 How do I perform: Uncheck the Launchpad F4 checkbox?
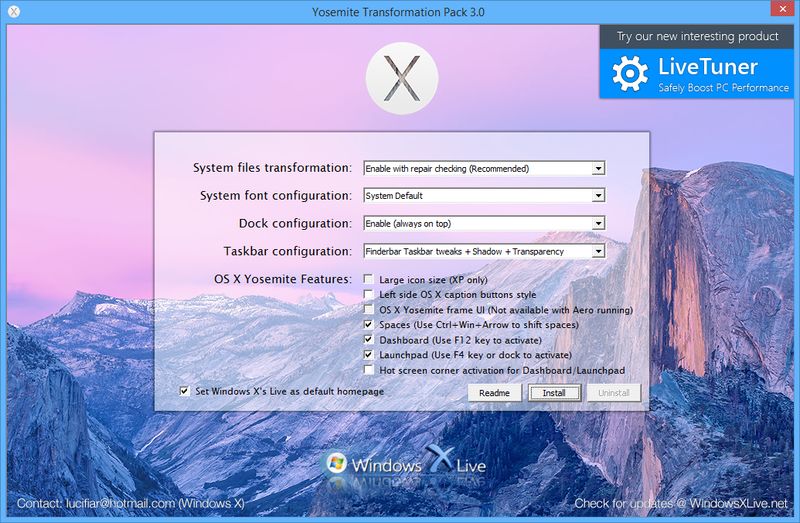(368, 354)
